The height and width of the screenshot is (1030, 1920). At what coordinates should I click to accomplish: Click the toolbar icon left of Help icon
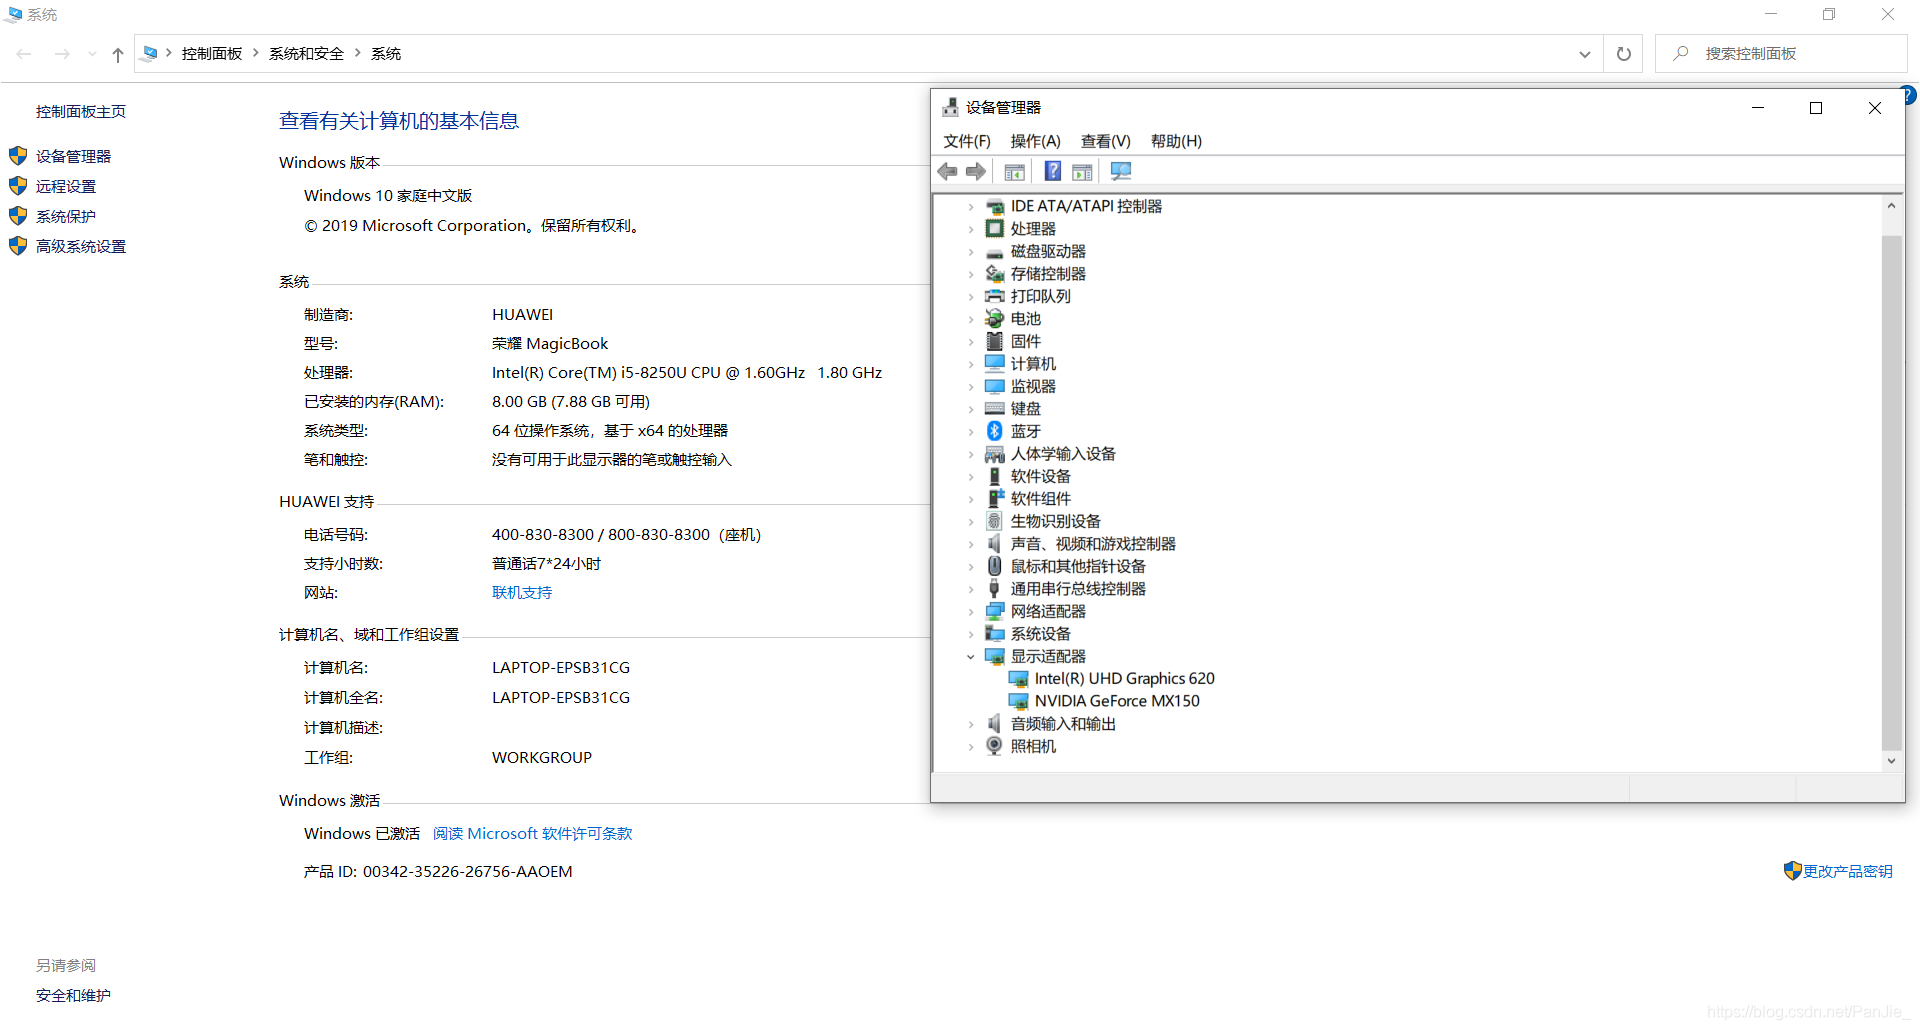[x=1014, y=172]
